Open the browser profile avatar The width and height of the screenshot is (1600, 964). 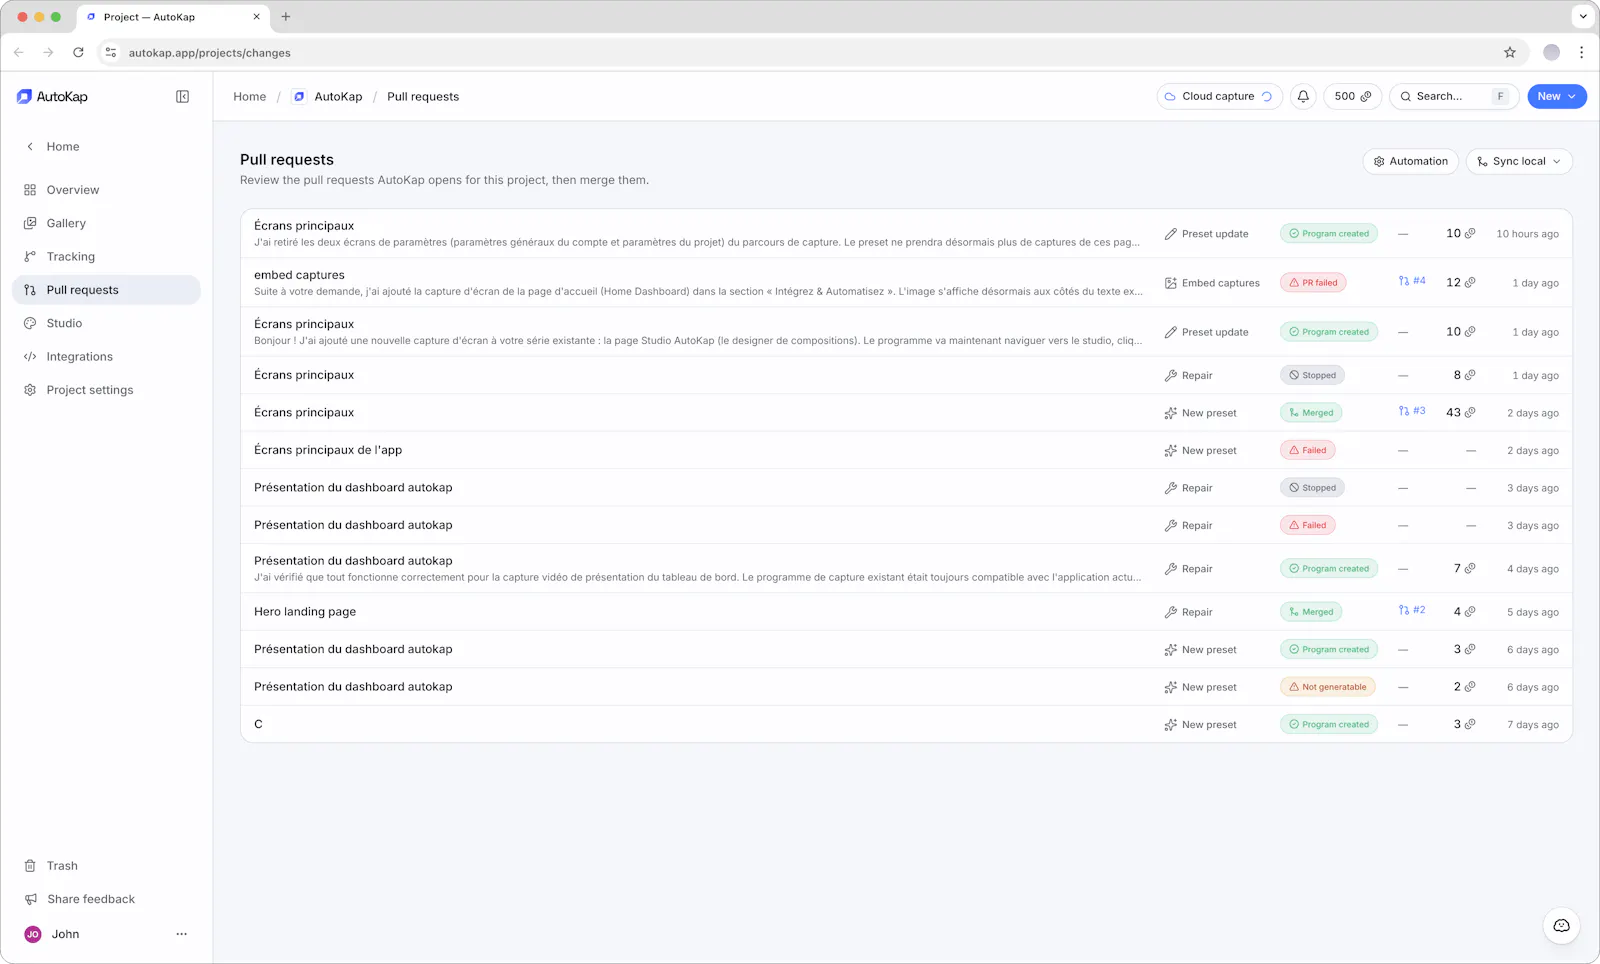point(1551,53)
